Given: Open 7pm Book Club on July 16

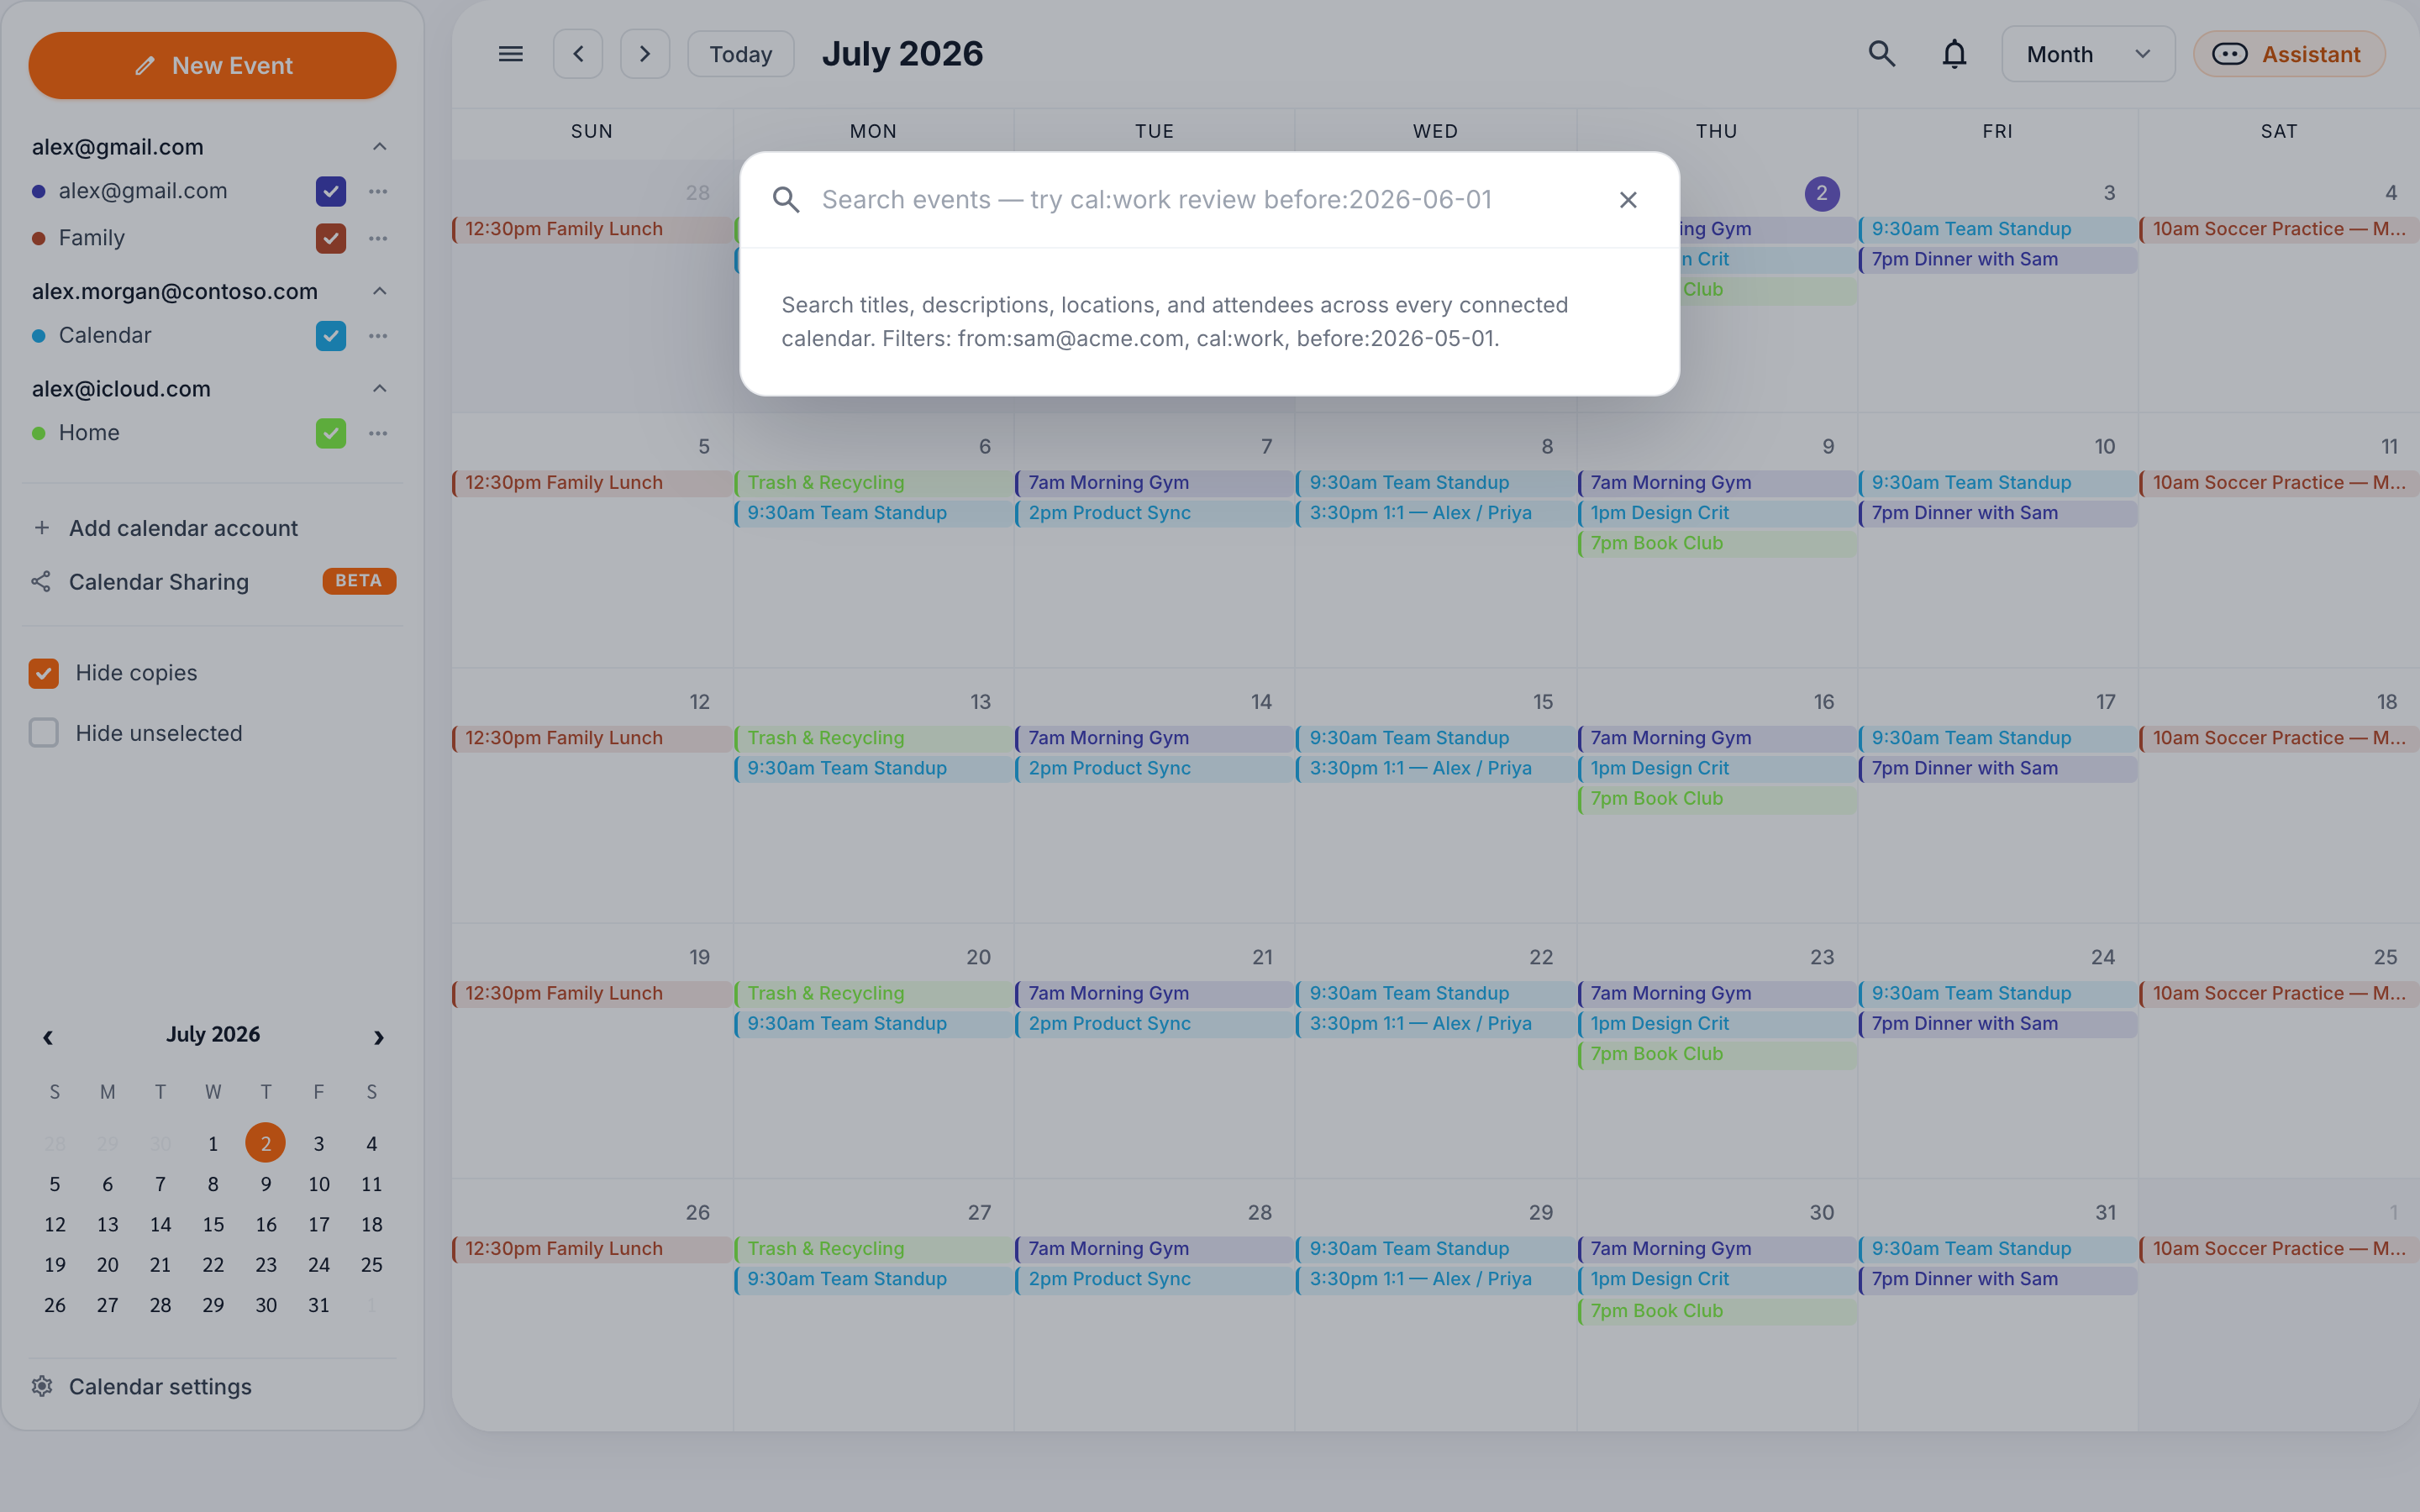Looking at the screenshot, I should (x=1717, y=799).
